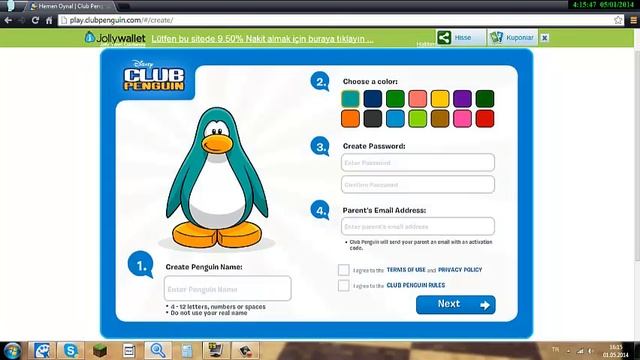Click the page vertical scrollbar
Image resolution: width=640 pixels, height=360 pixels.
637,155
